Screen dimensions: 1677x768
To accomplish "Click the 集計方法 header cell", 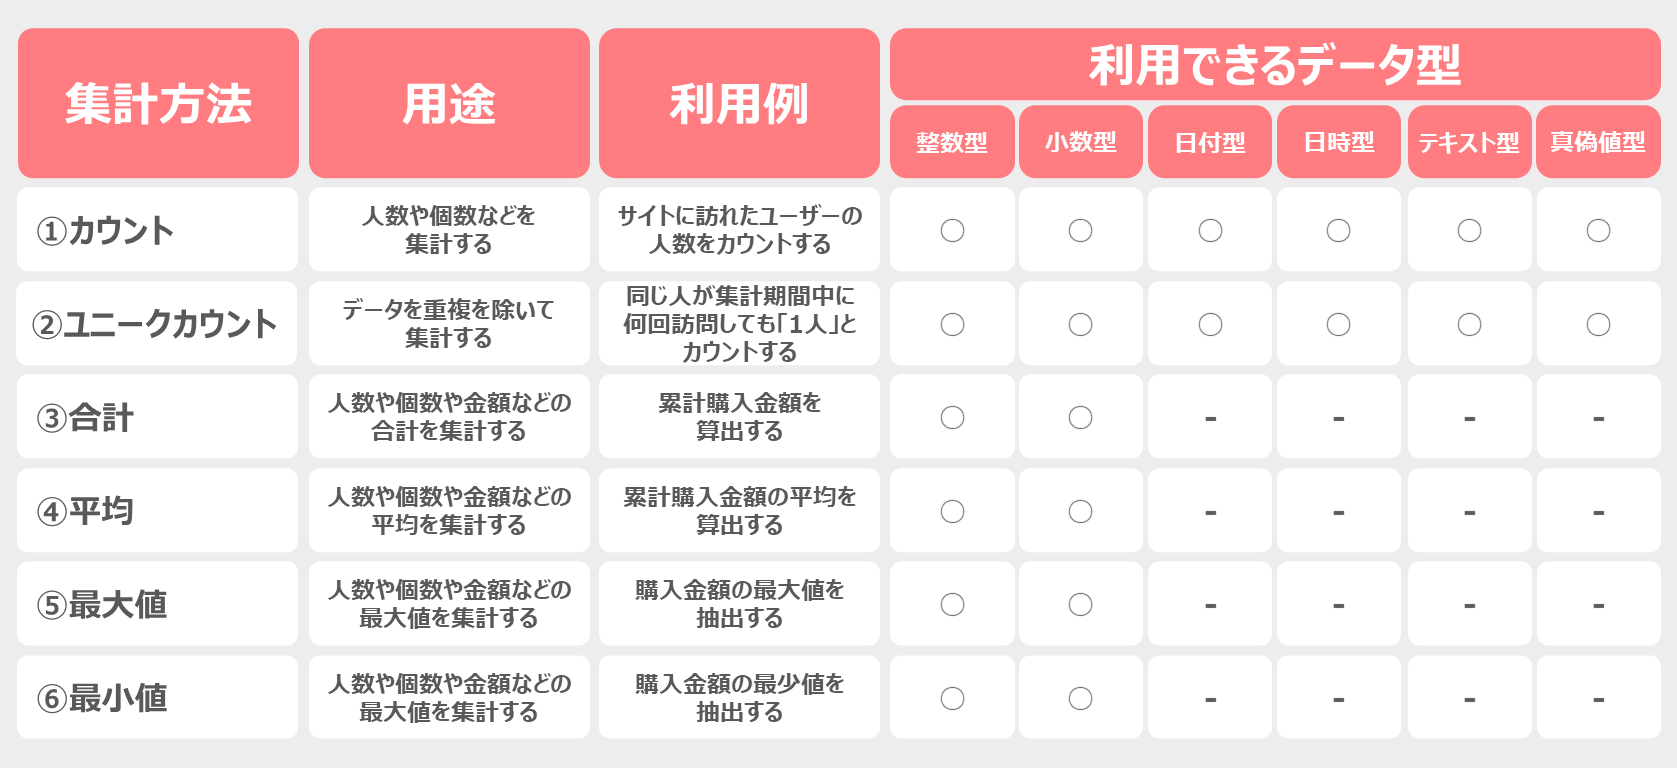I will [158, 103].
